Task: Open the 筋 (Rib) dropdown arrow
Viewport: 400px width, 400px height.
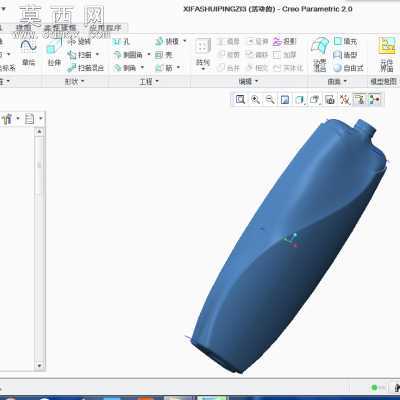Action: tap(178, 68)
